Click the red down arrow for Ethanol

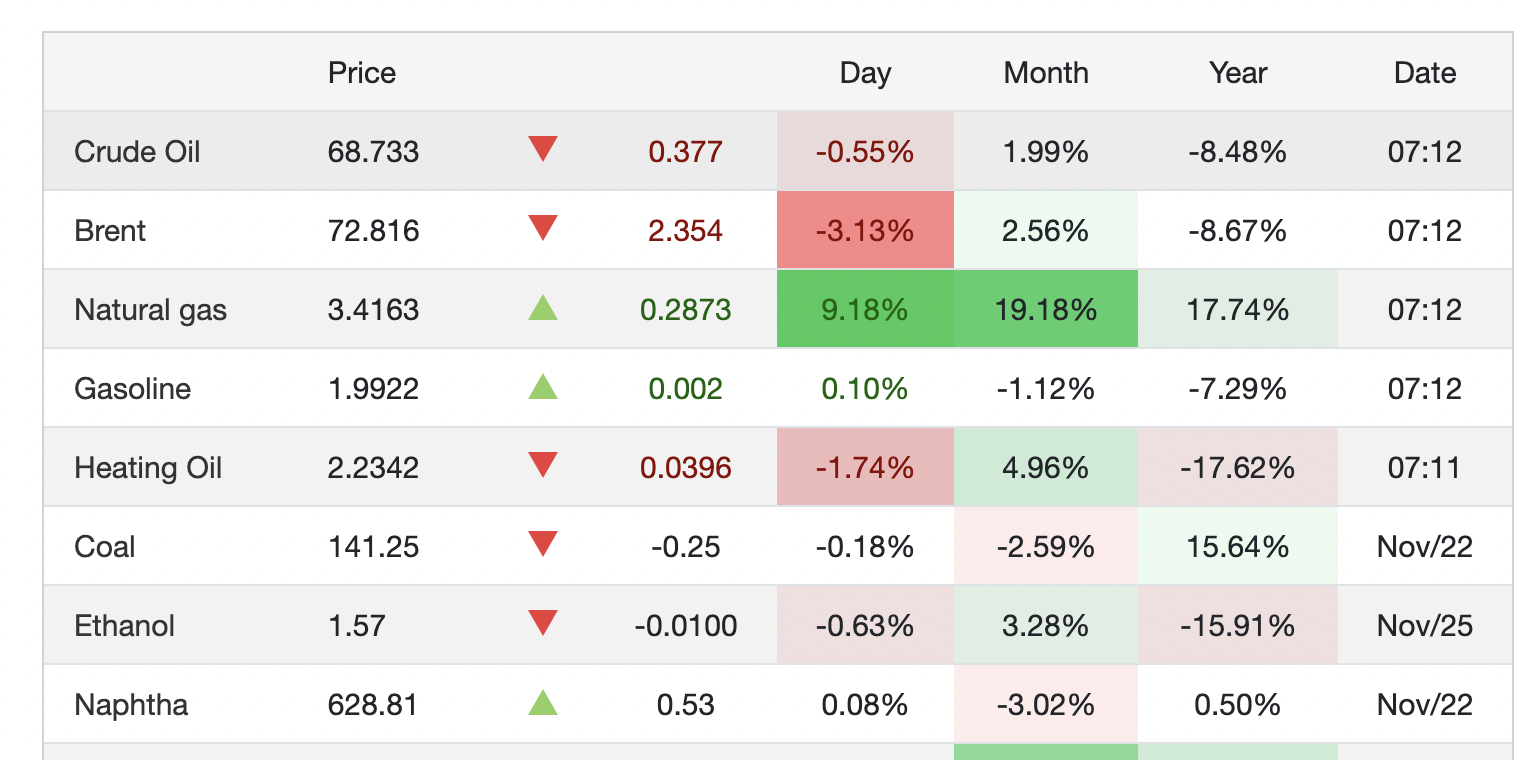(x=543, y=623)
